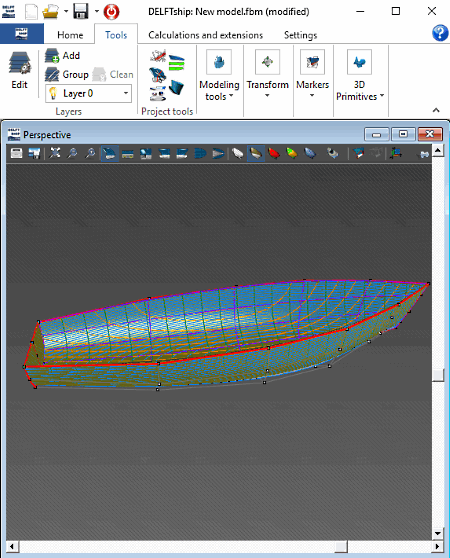The height and width of the screenshot is (558, 450).
Task: Add a new layer
Action: 63,56
